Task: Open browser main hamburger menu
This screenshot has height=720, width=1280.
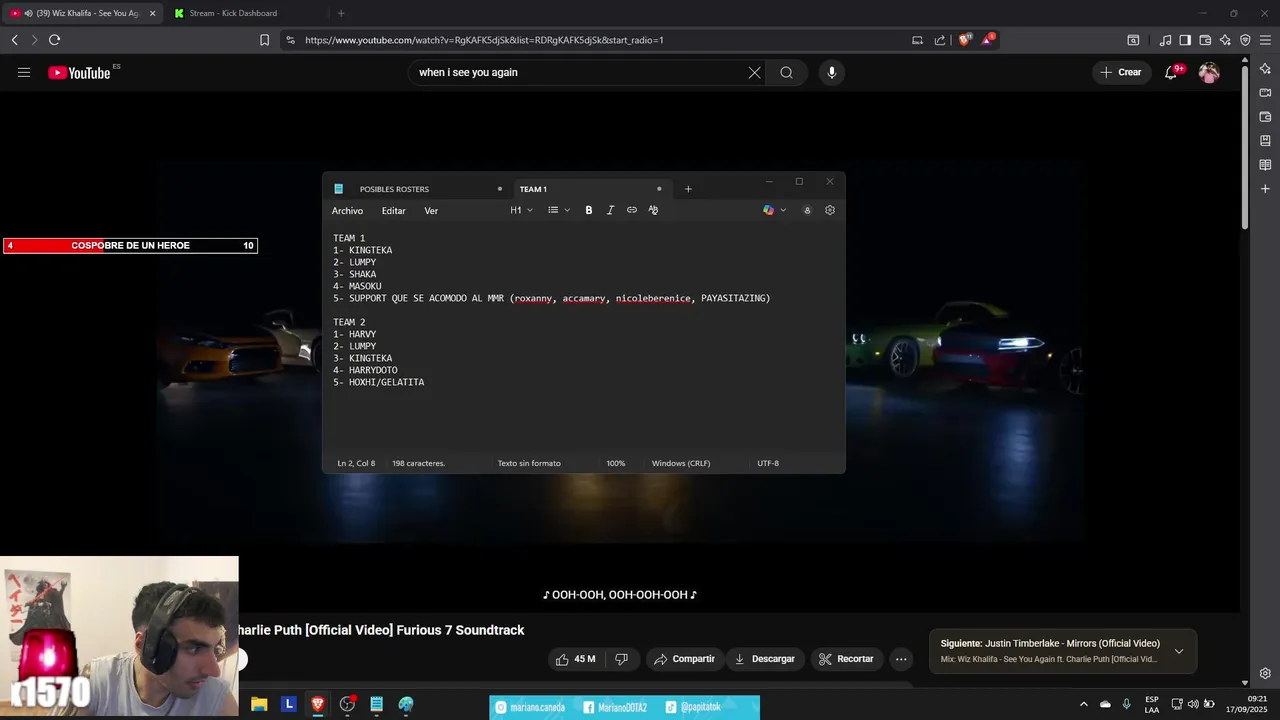Action: 1266,40
